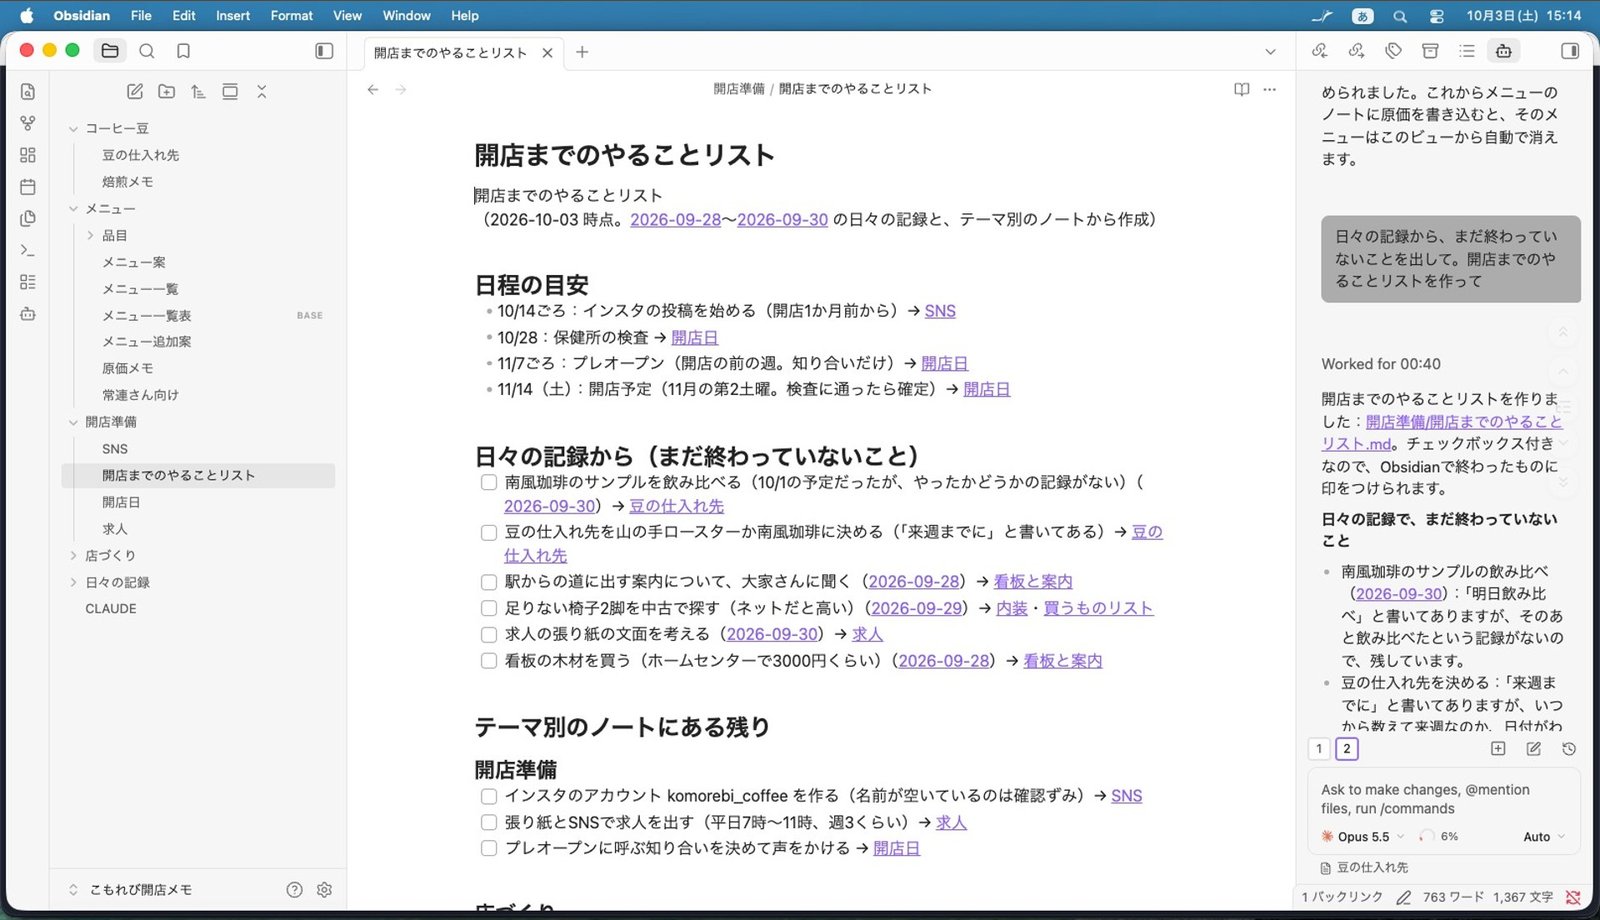Check the 求人の張り紙の文面を考える task

tap(489, 634)
